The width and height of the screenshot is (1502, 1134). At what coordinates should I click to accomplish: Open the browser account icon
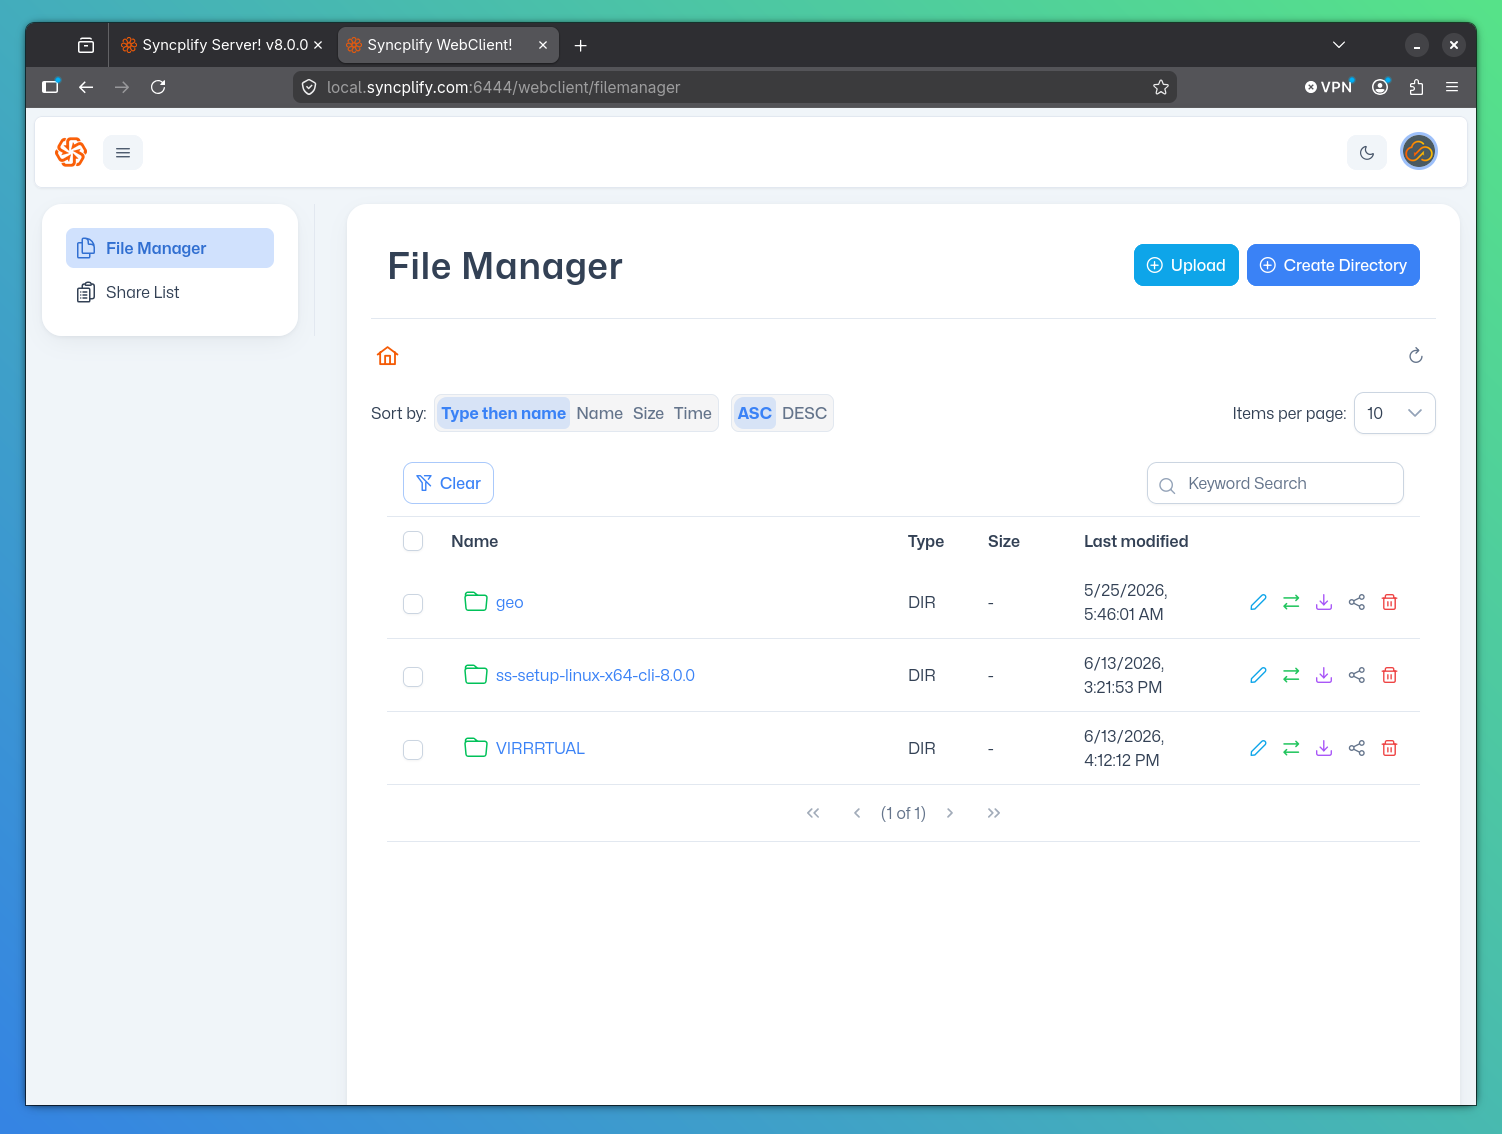1380,87
